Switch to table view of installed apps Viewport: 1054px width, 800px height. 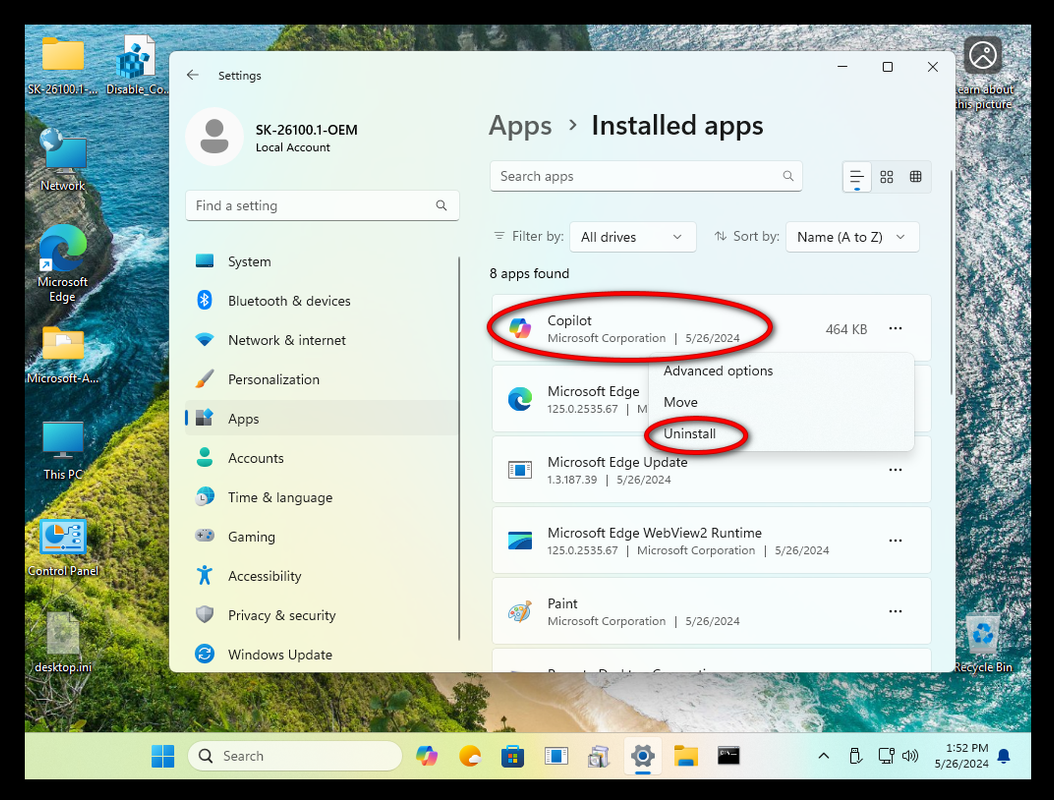(x=916, y=177)
